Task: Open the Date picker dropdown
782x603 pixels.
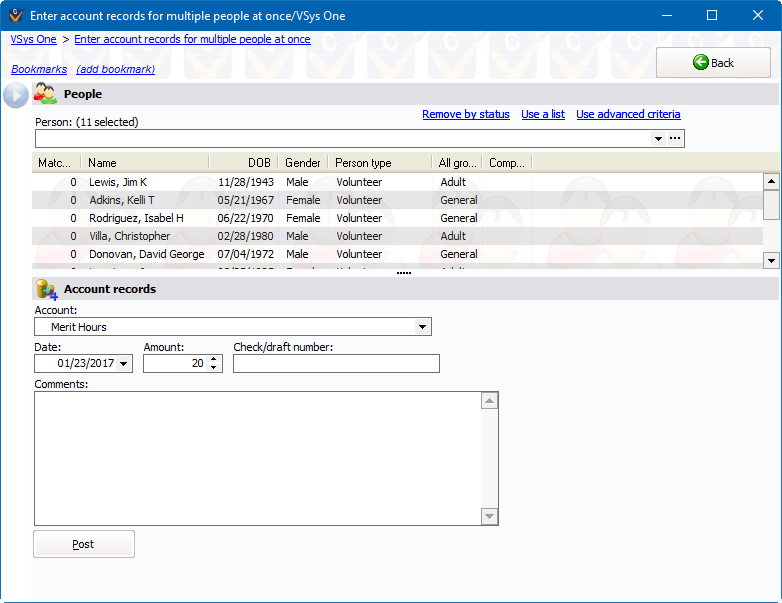Action: click(124, 364)
